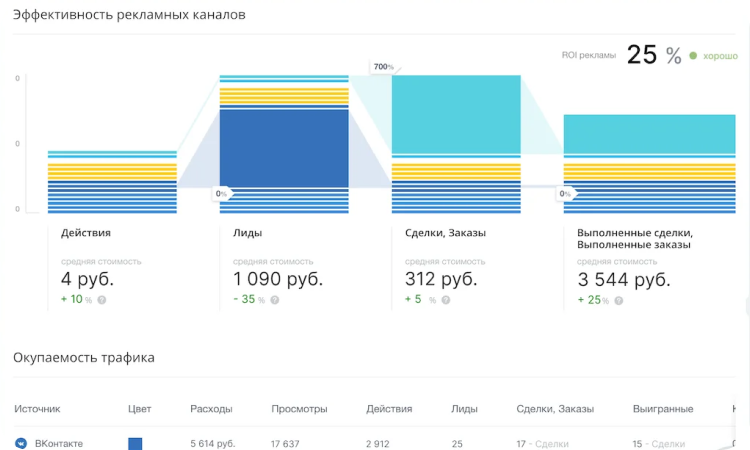Viewport: 750px width, 450px height.
Task: Click the help icon beside -35% Лиды change
Action: tap(273, 300)
